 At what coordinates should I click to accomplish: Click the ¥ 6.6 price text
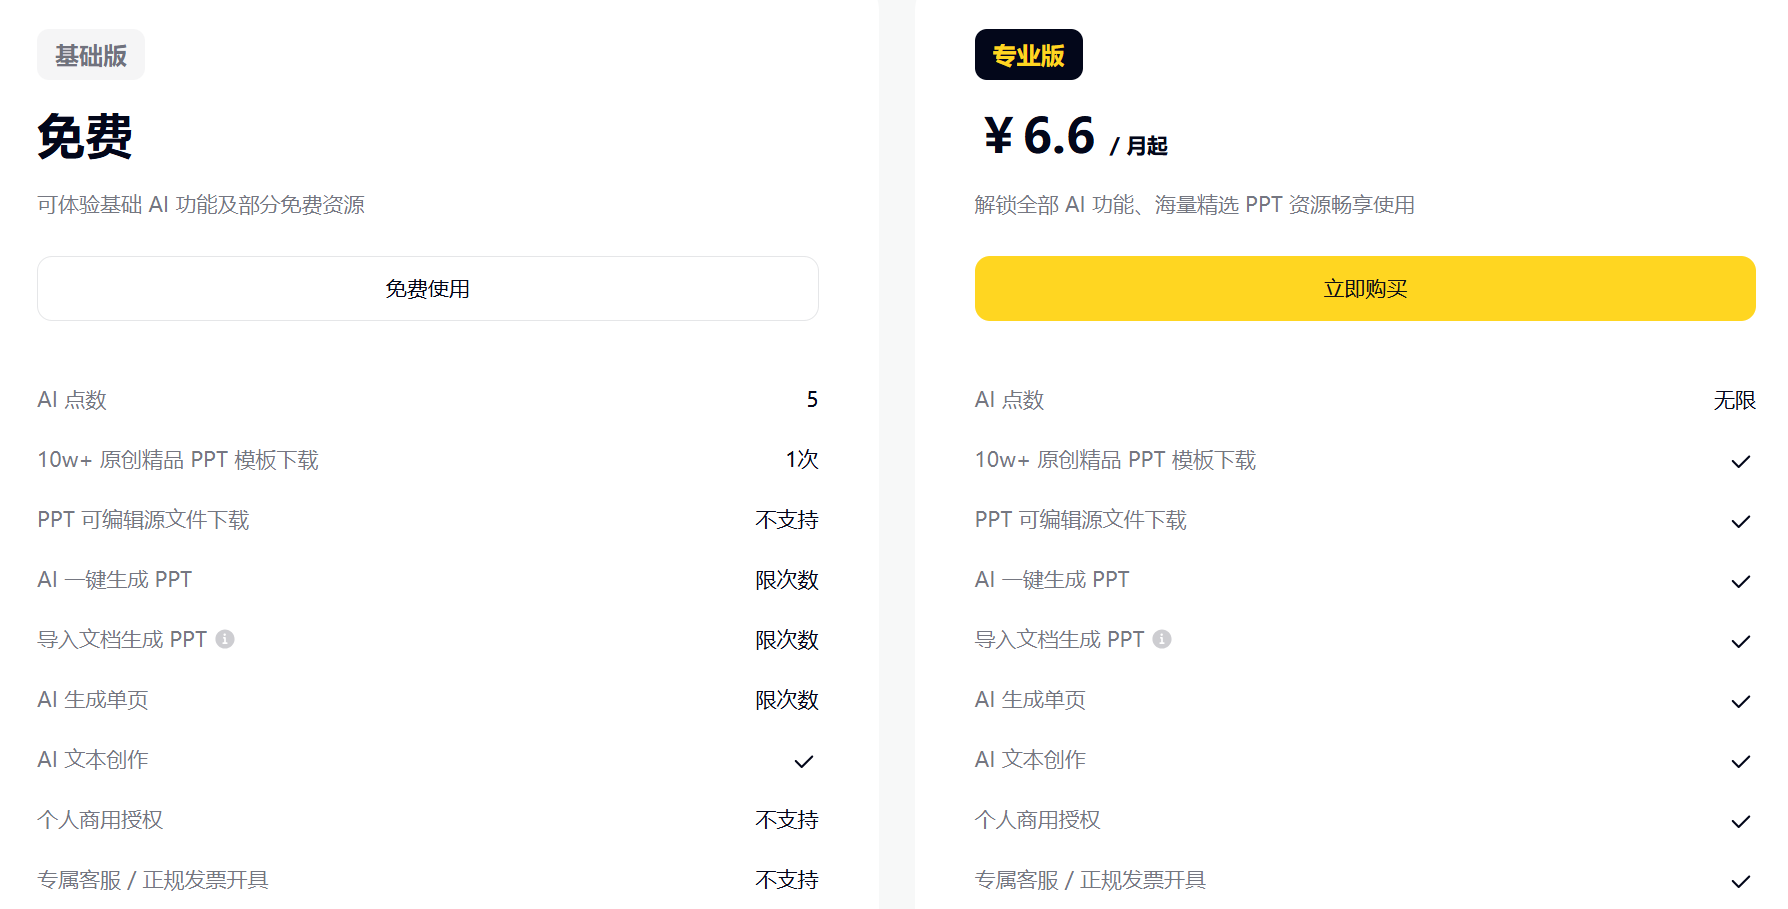tap(1040, 135)
